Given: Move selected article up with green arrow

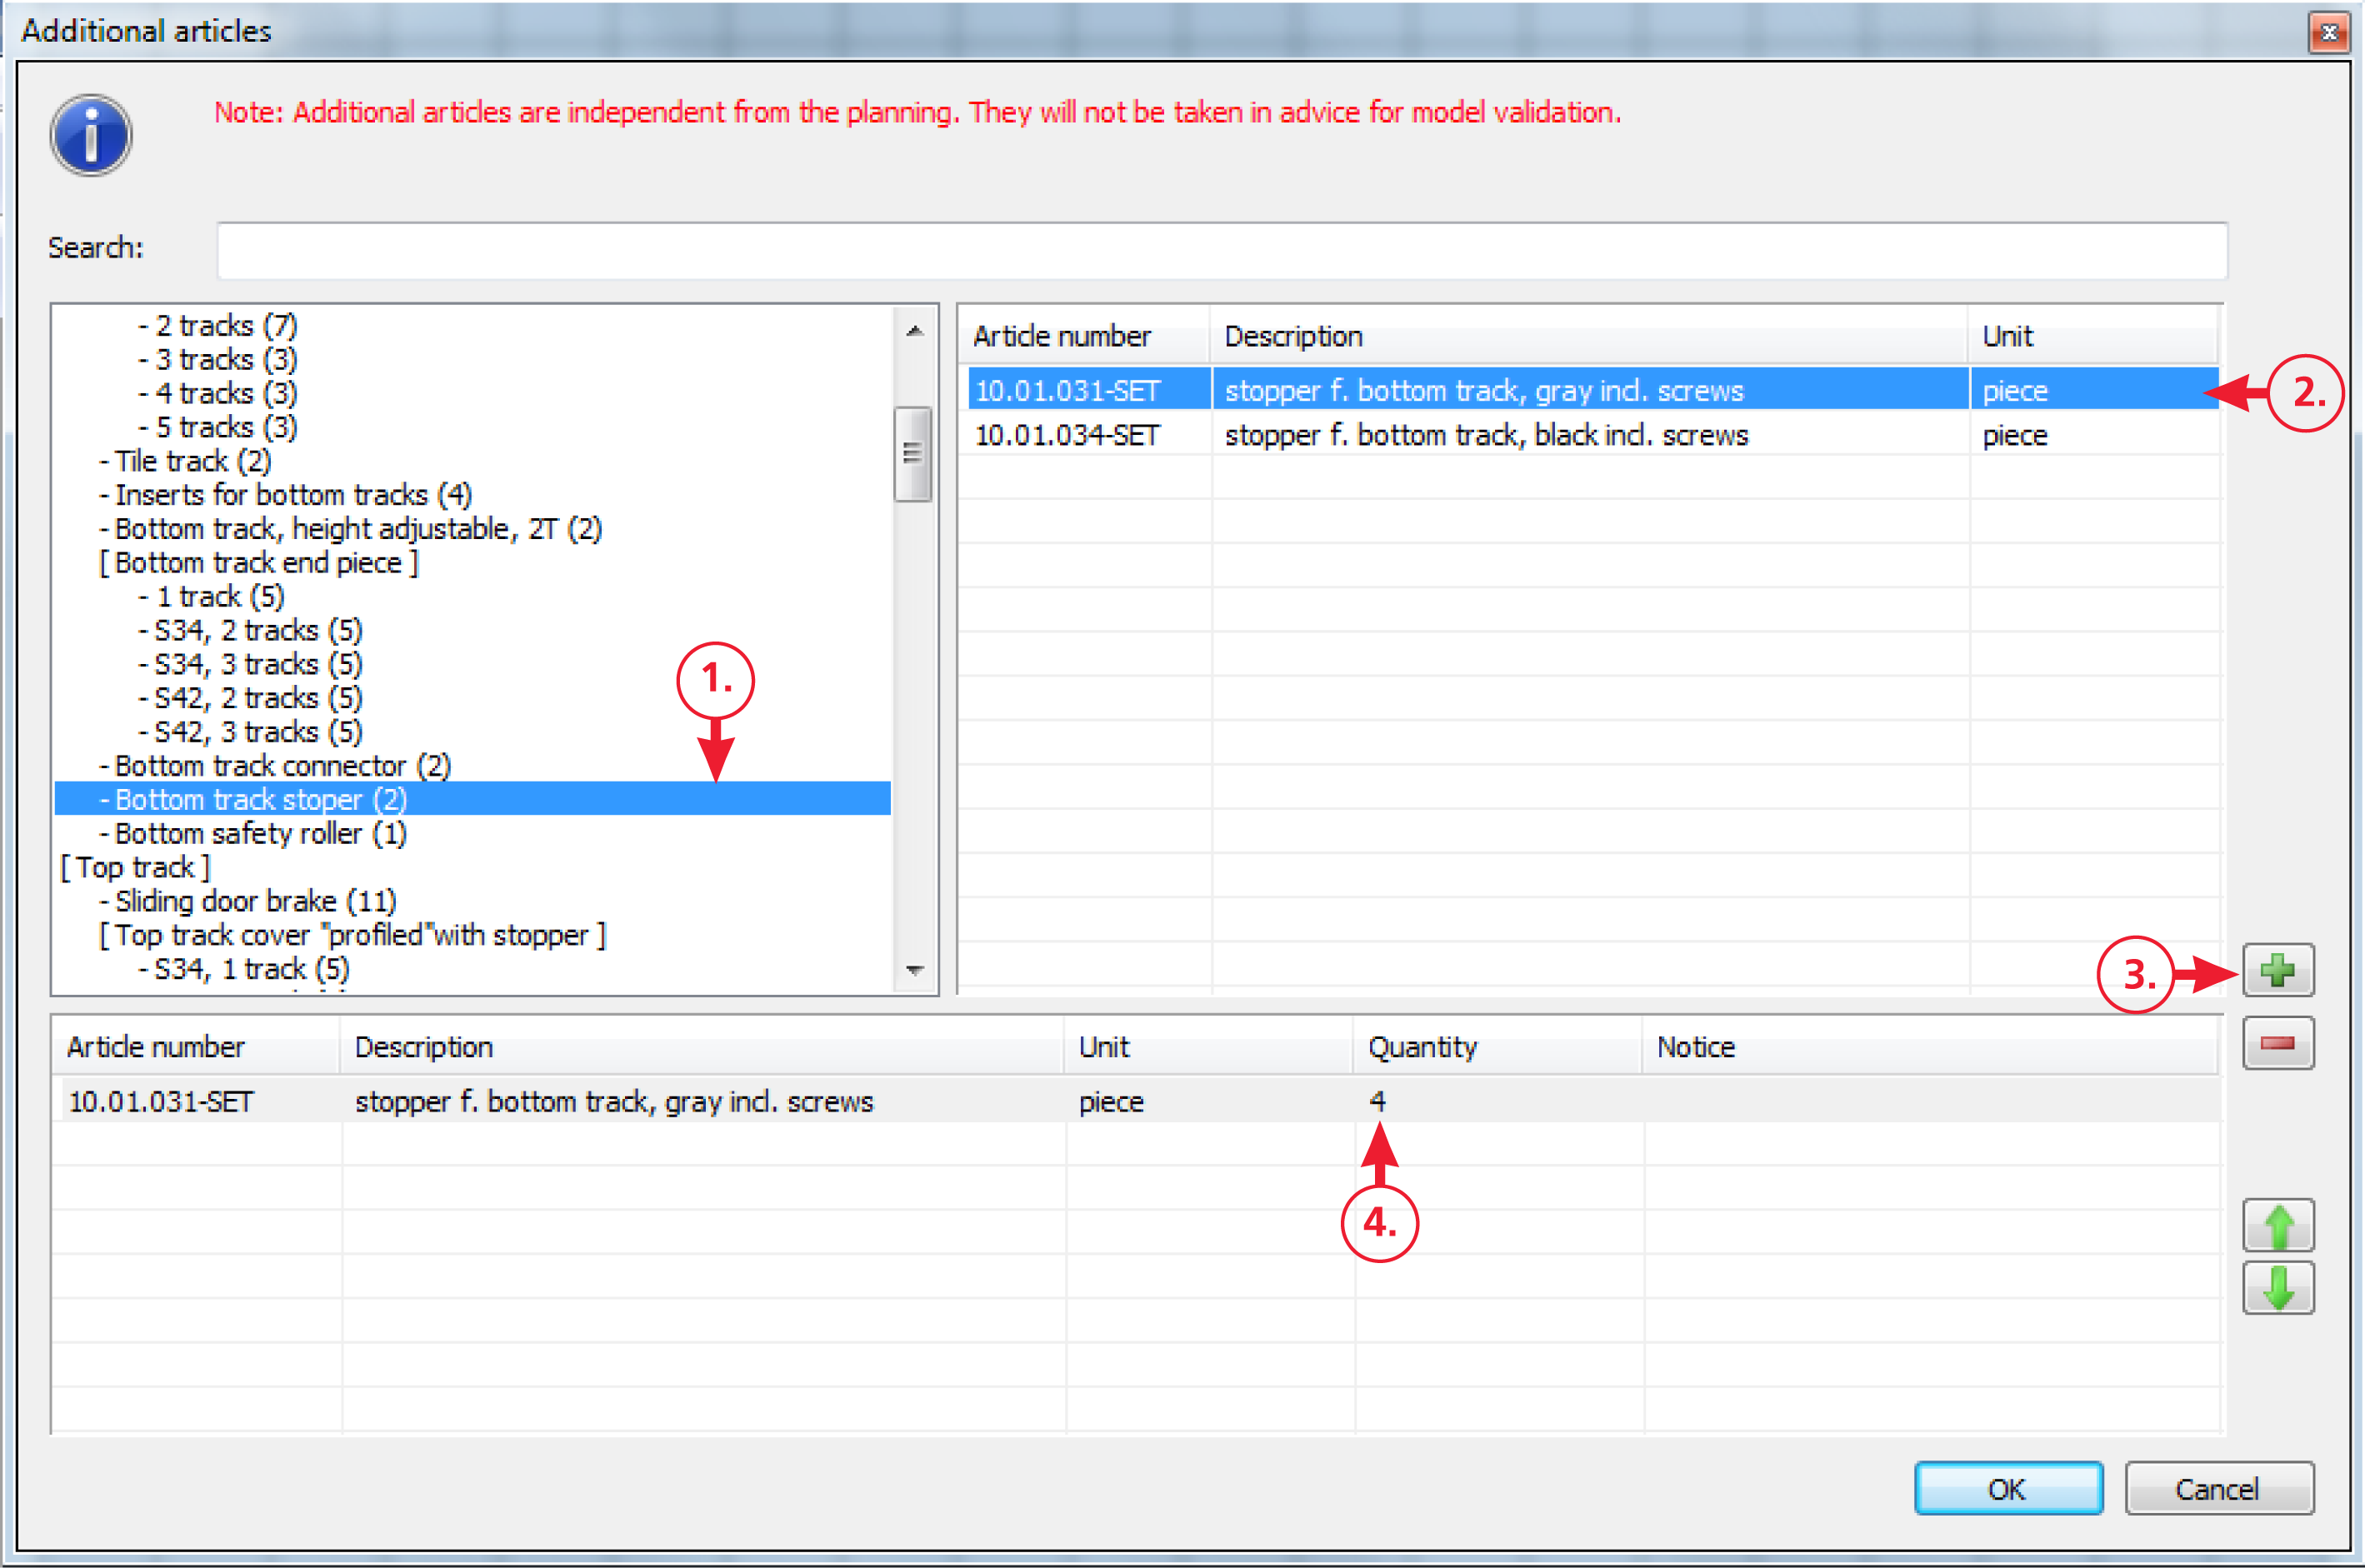Looking at the screenshot, I should click(2277, 1226).
